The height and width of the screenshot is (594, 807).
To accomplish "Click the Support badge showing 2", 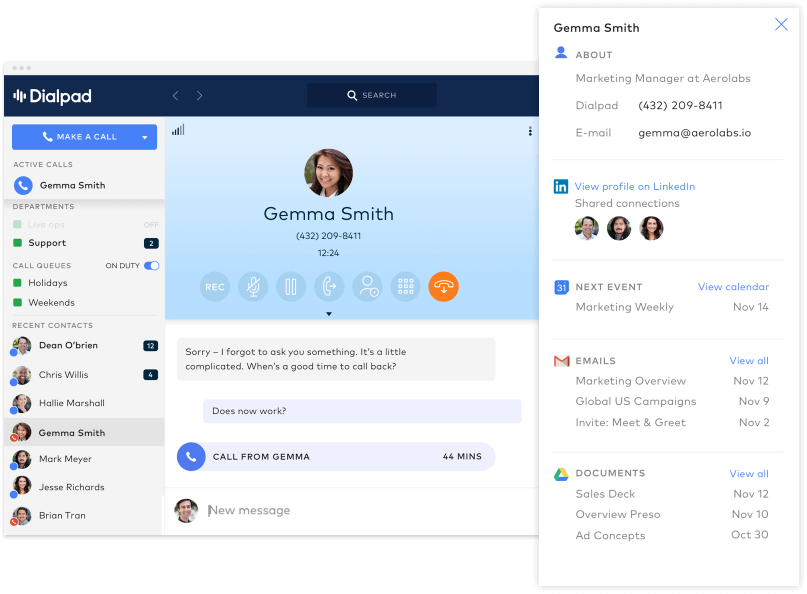I will click(151, 243).
